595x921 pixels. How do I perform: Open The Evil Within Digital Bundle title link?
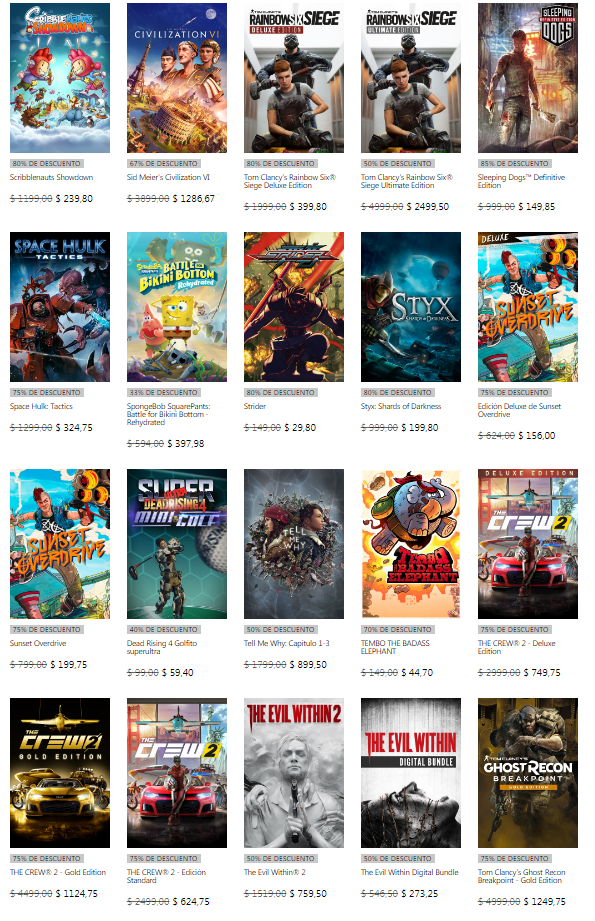(409, 872)
